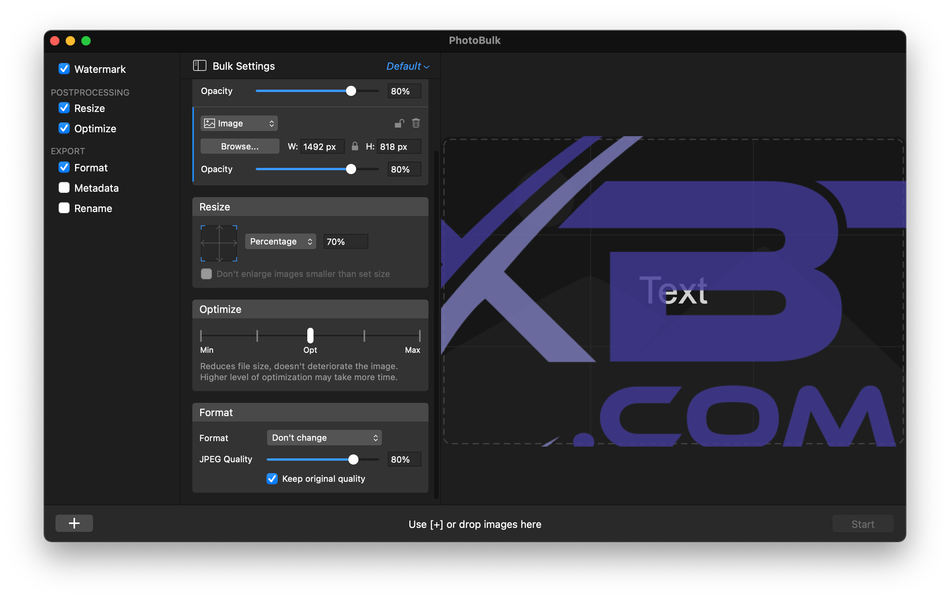950x600 pixels.
Task: Click the Text watermark in preview
Action: point(673,290)
